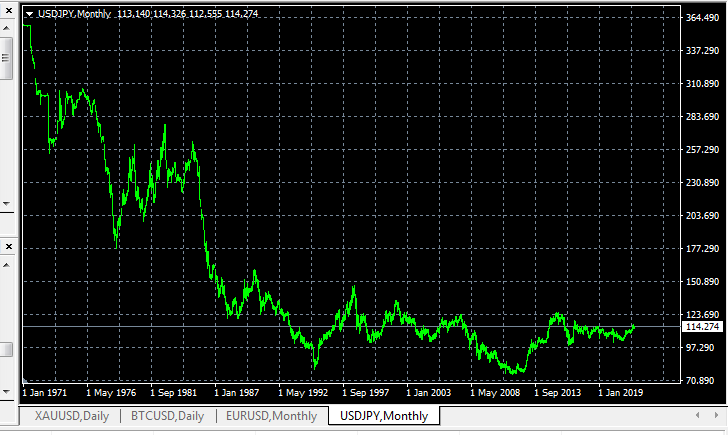This screenshot has width=728, height=435.
Task: Click the triangle marker before USDJPY title
Action: point(29,14)
